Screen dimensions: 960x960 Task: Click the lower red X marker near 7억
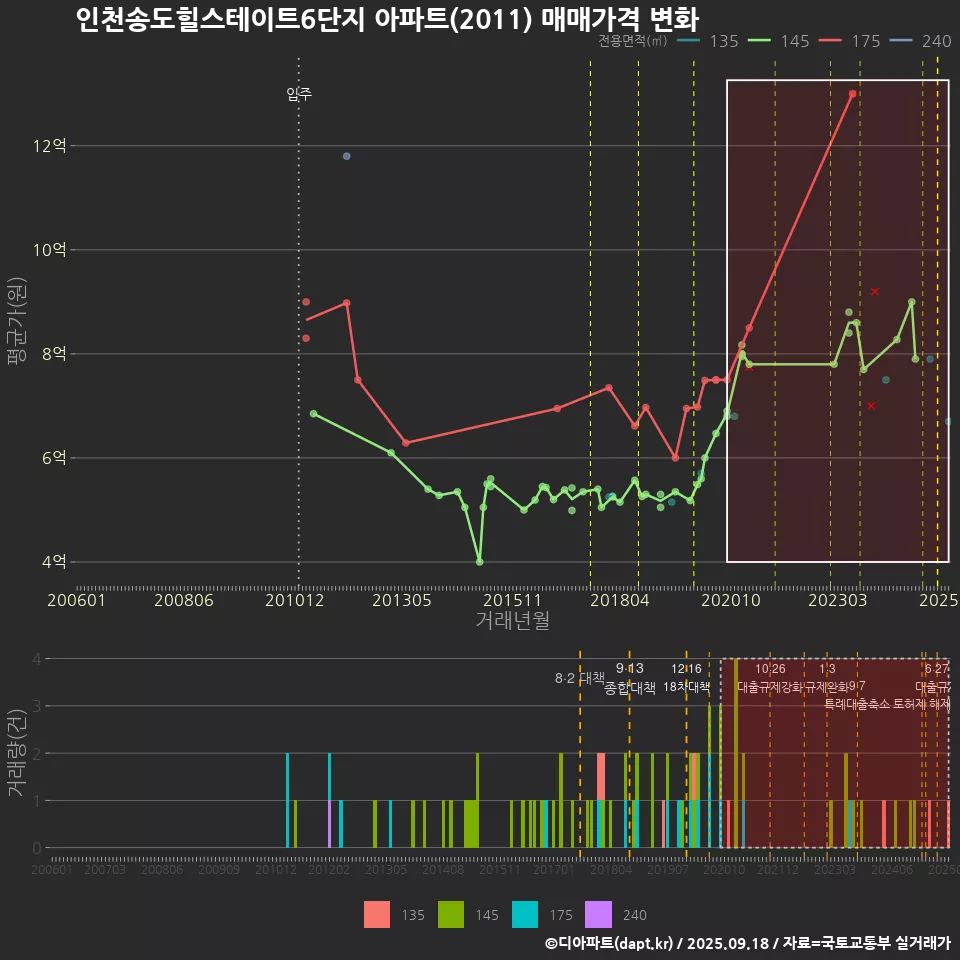(871, 406)
